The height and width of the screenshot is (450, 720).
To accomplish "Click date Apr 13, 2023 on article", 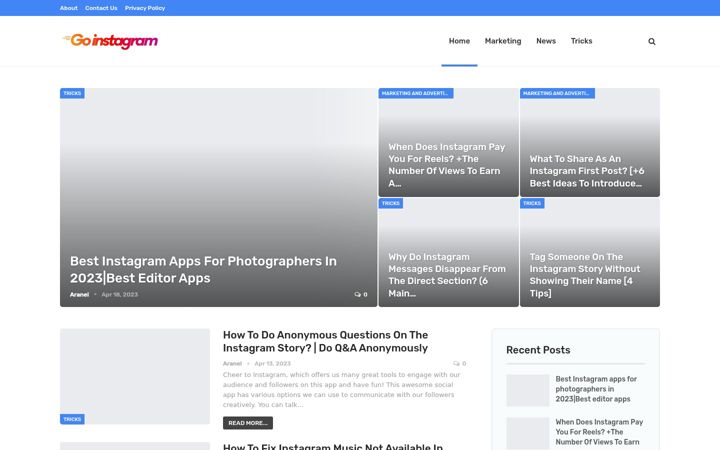I will (x=272, y=363).
